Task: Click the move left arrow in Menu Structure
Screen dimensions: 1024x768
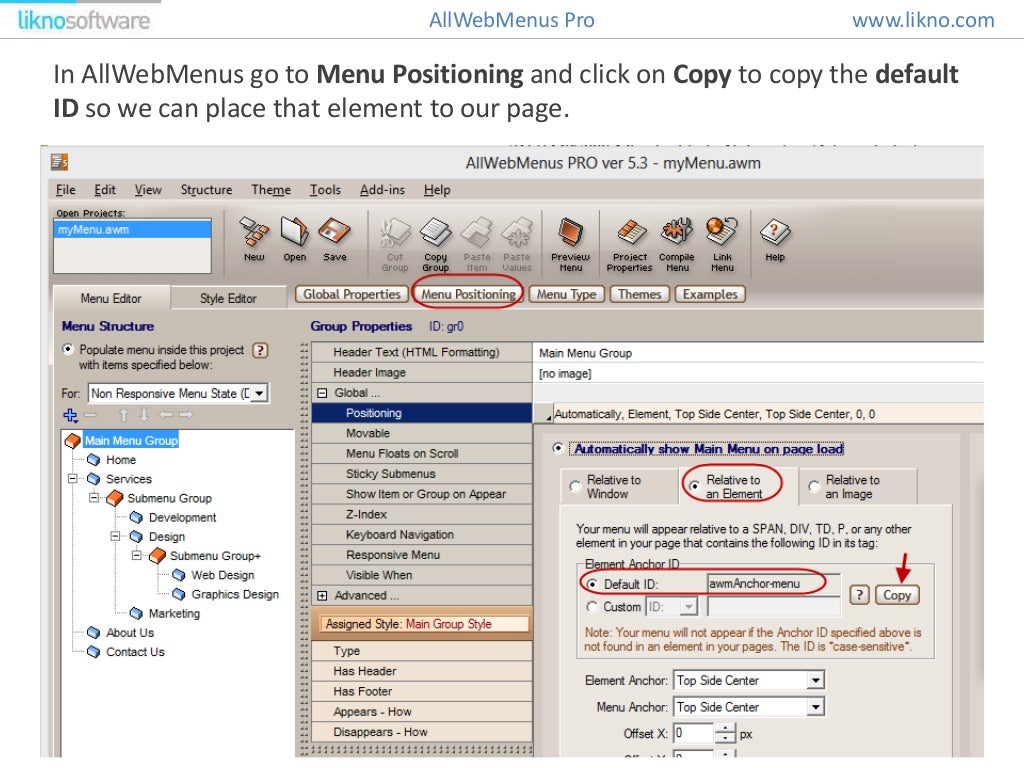Action: click(x=166, y=415)
